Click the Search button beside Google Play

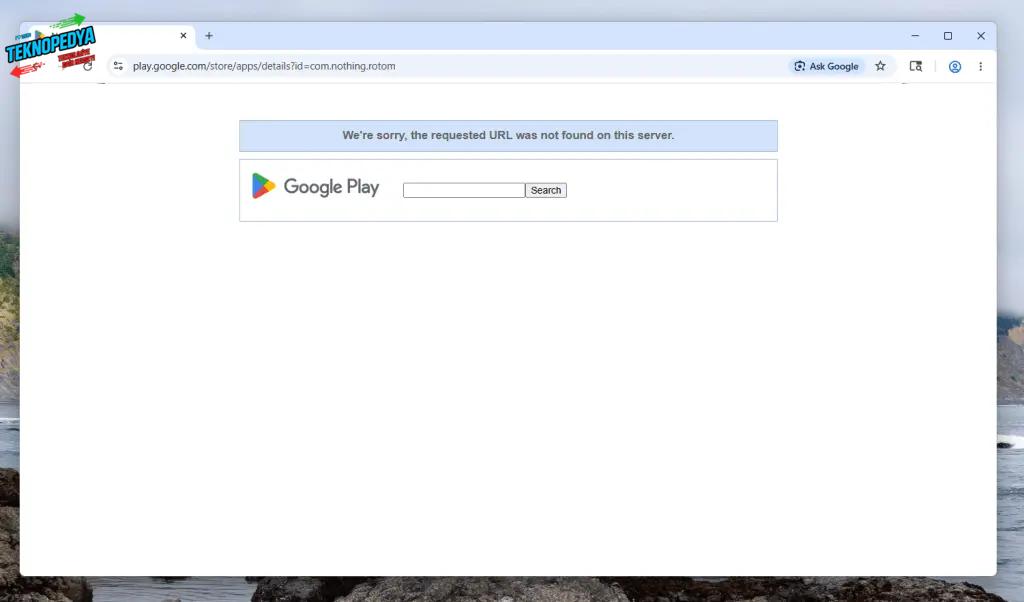pyautogui.click(x=546, y=190)
